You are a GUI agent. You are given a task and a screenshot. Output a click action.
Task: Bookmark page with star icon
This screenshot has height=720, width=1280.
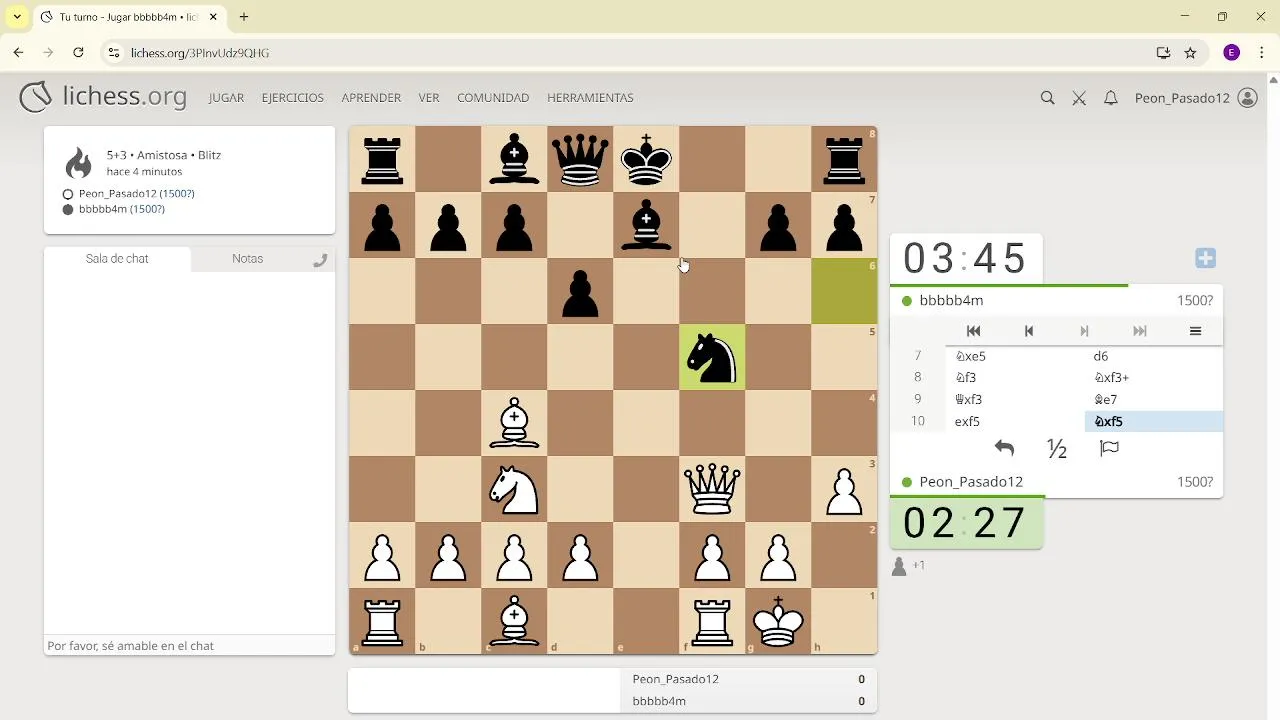tap(1190, 53)
